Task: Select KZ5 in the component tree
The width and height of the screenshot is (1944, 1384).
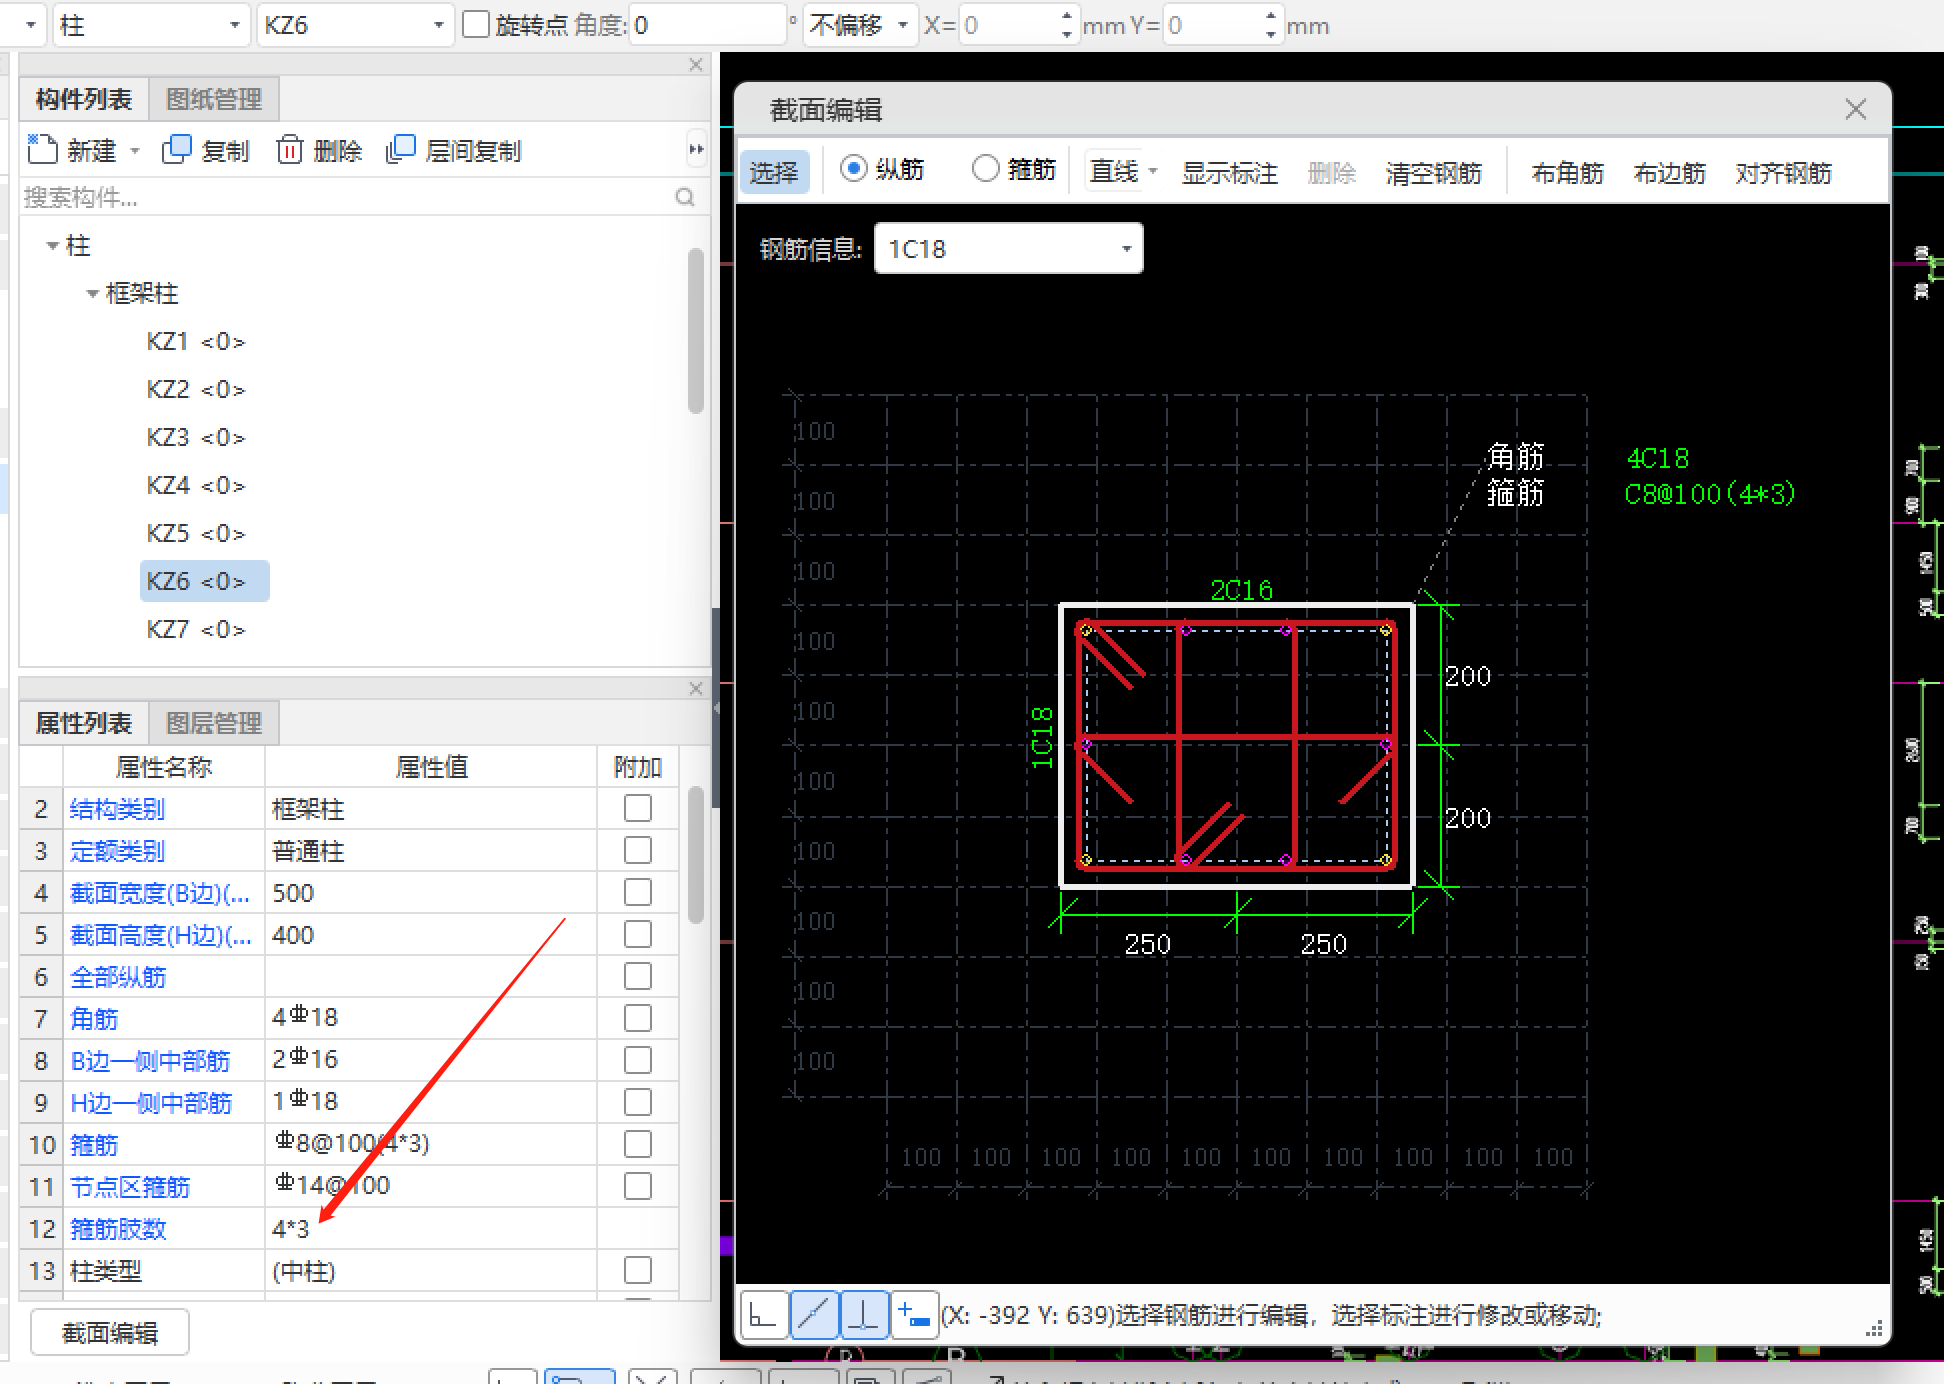Action: 195,533
